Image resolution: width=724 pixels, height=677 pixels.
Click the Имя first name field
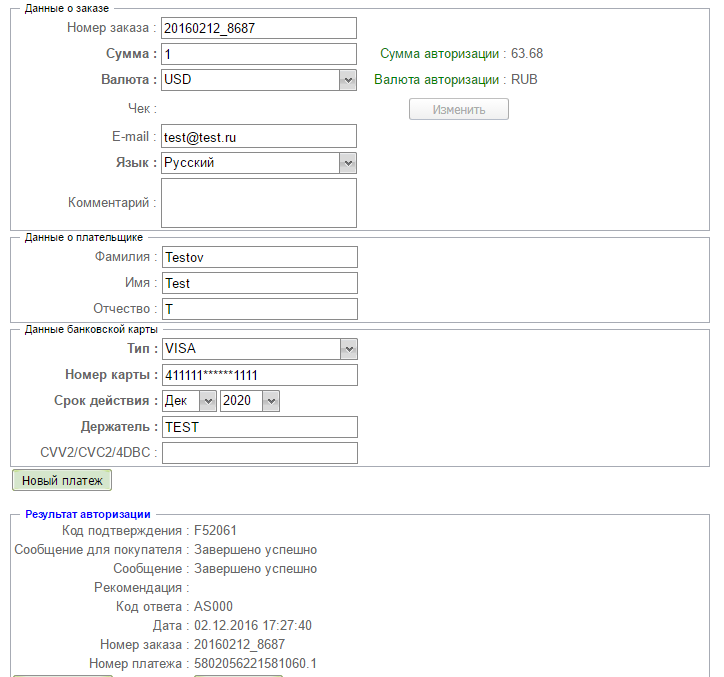258,283
